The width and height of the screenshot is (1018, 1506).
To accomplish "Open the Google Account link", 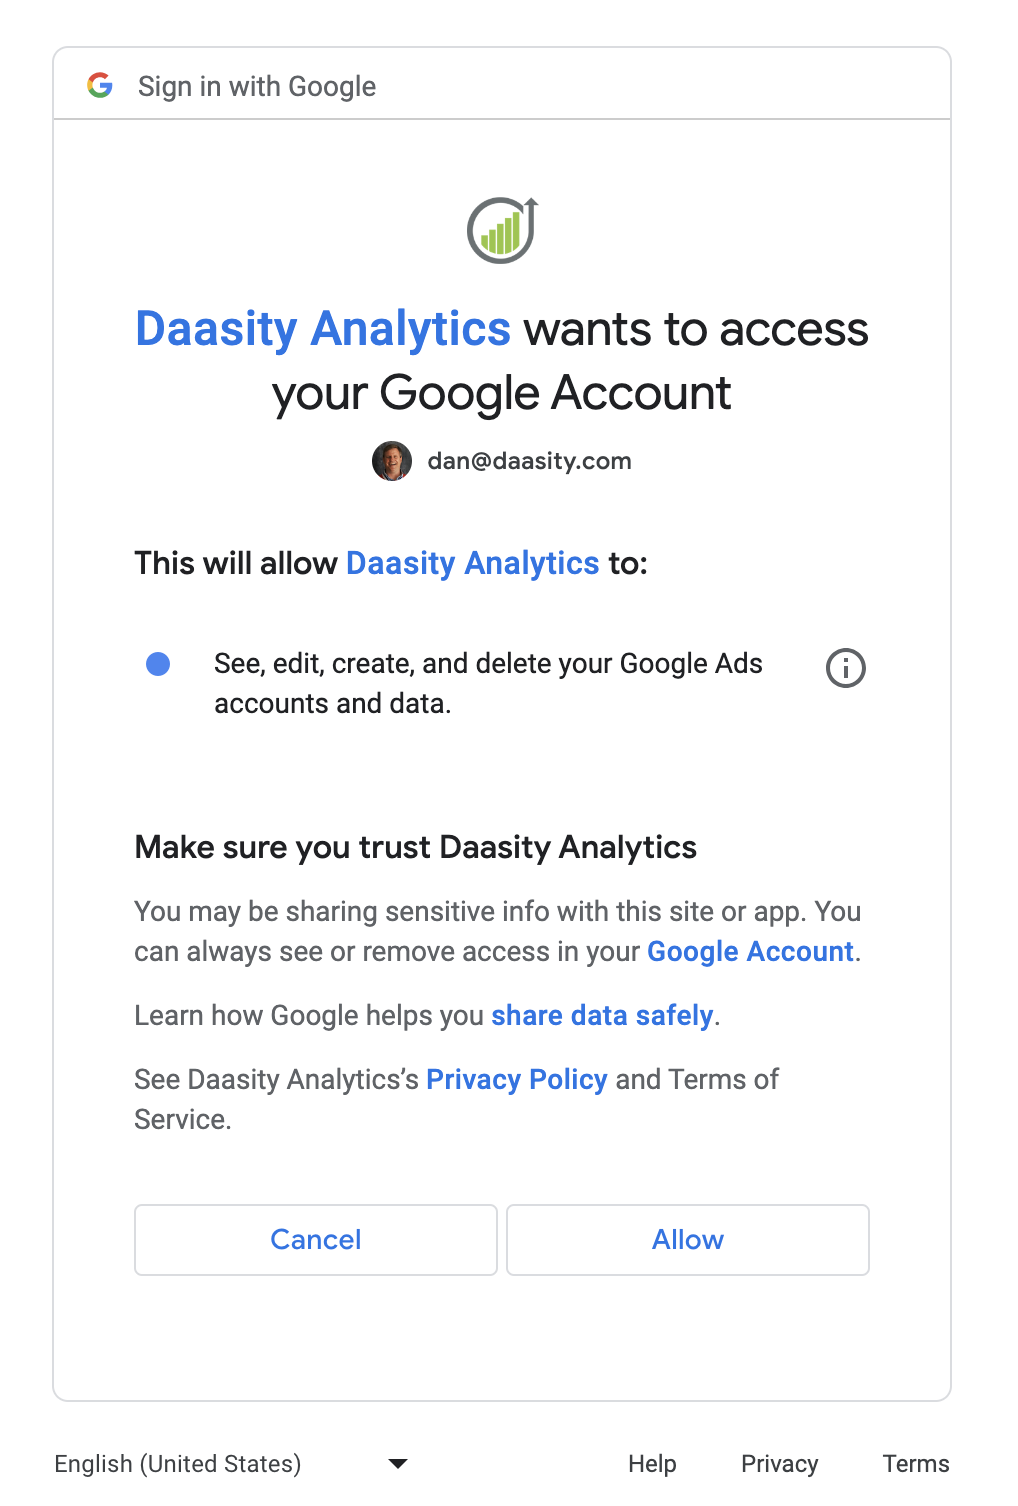I will tap(750, 951).
